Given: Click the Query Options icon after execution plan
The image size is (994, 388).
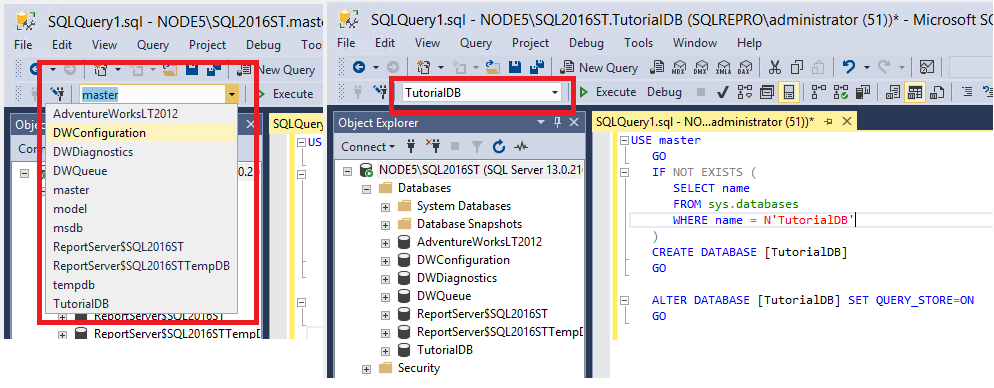Looking at the screenshot, I should 767,93.
